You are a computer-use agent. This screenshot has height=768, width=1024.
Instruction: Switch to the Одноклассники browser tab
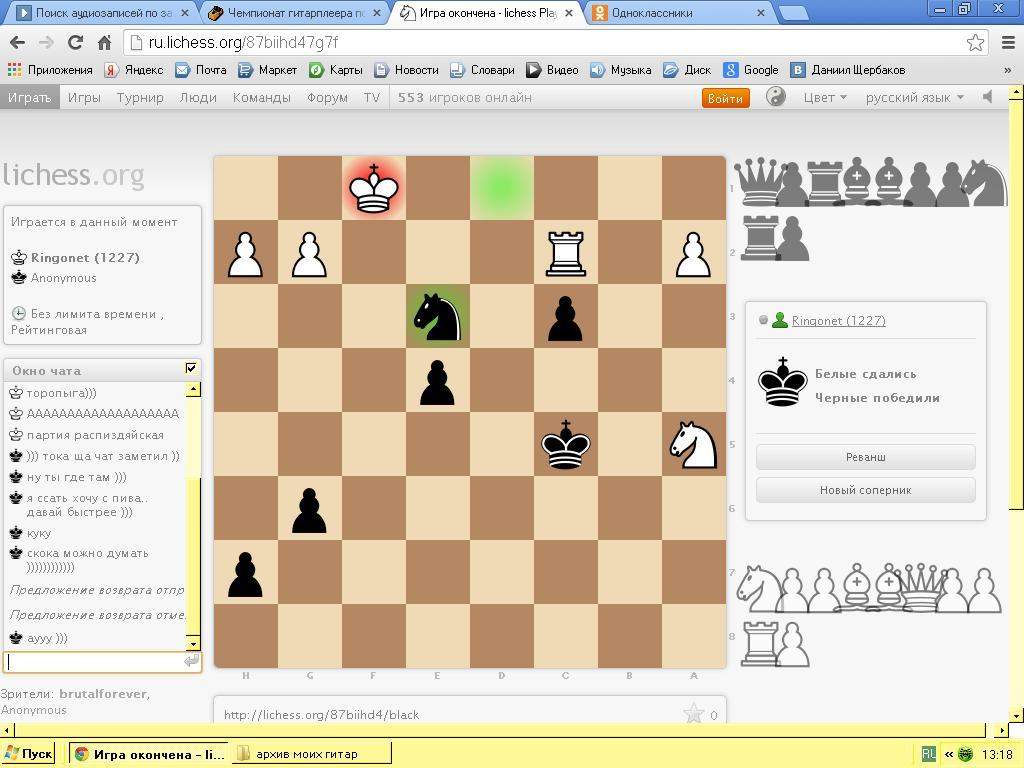(677, 13)
